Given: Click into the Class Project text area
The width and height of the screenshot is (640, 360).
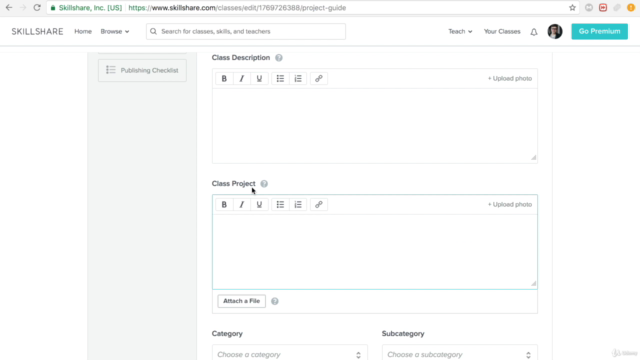Looking at the screenshot, I should point(375,251).
